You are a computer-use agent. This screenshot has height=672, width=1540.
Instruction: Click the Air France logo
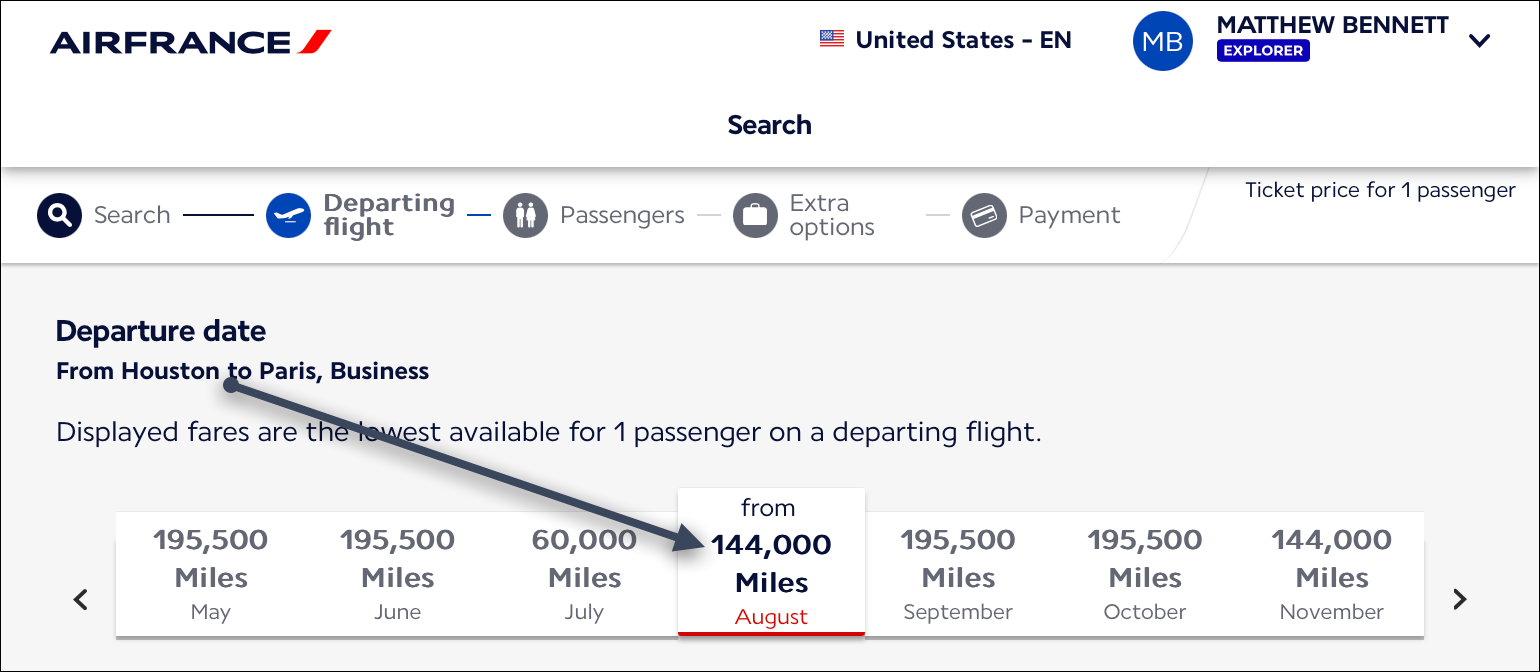click(190, 42)
